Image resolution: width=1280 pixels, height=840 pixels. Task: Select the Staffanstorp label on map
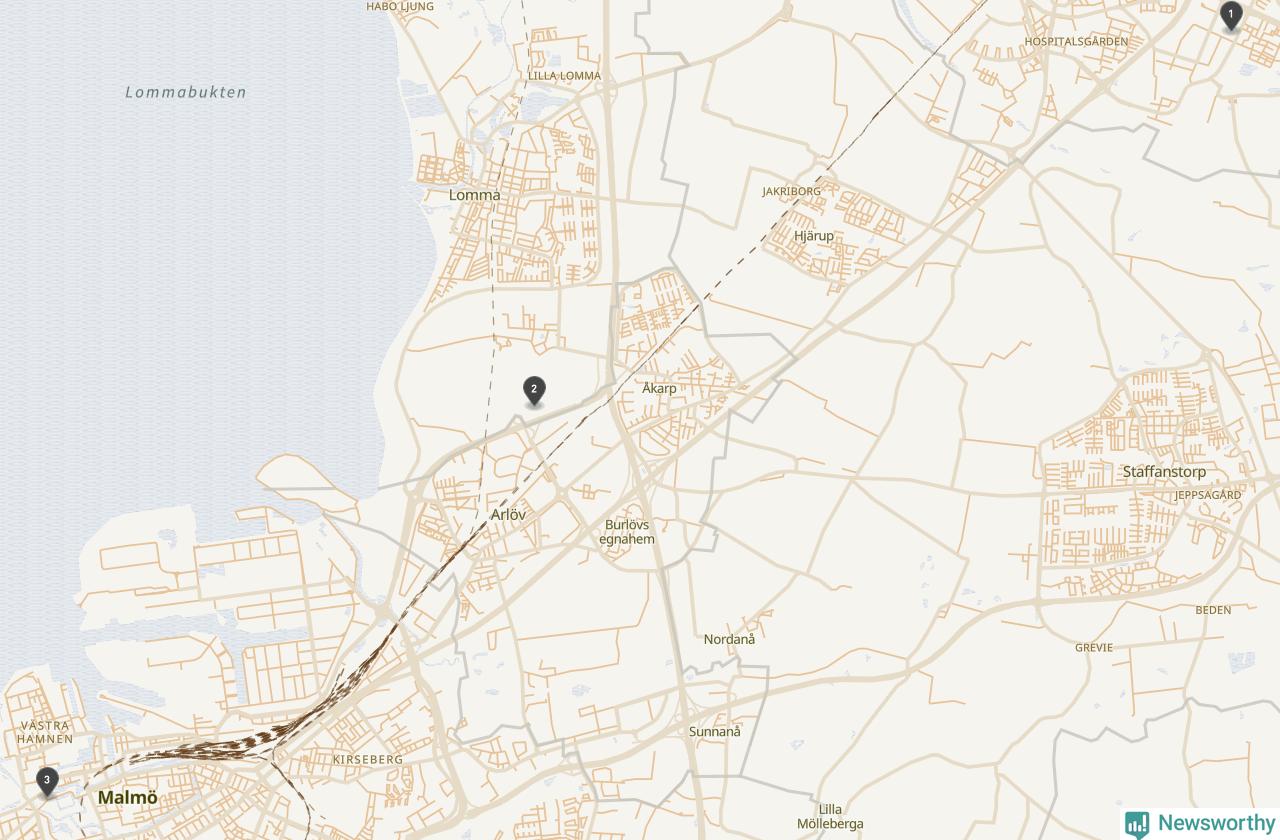[x=1164, y=472]
